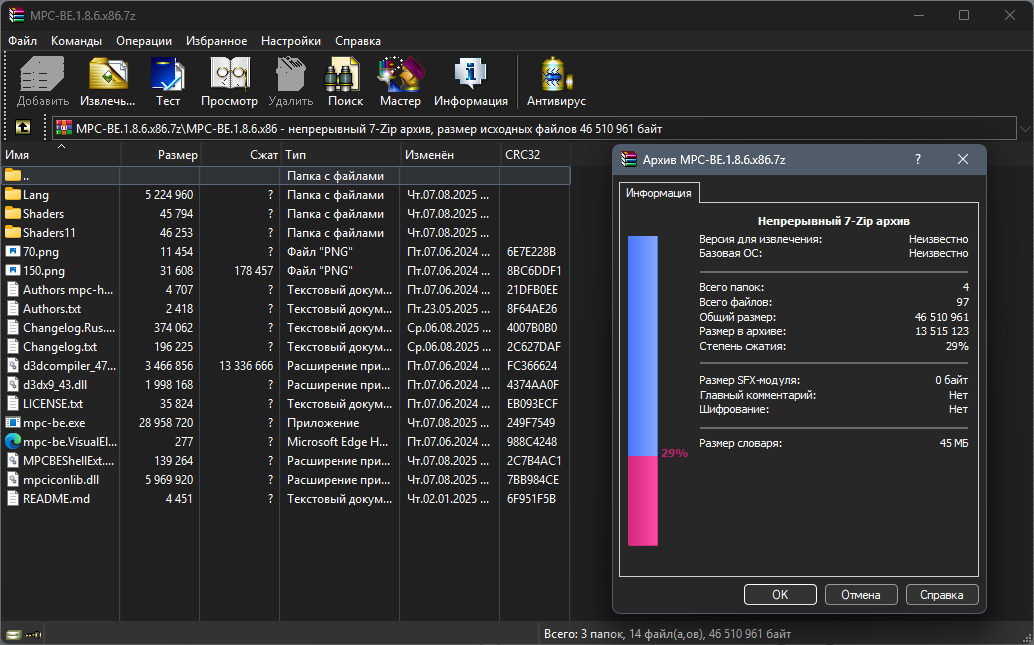
Task: Select the Authors mpc-h... file row
Action: click(x=285, y=290)
